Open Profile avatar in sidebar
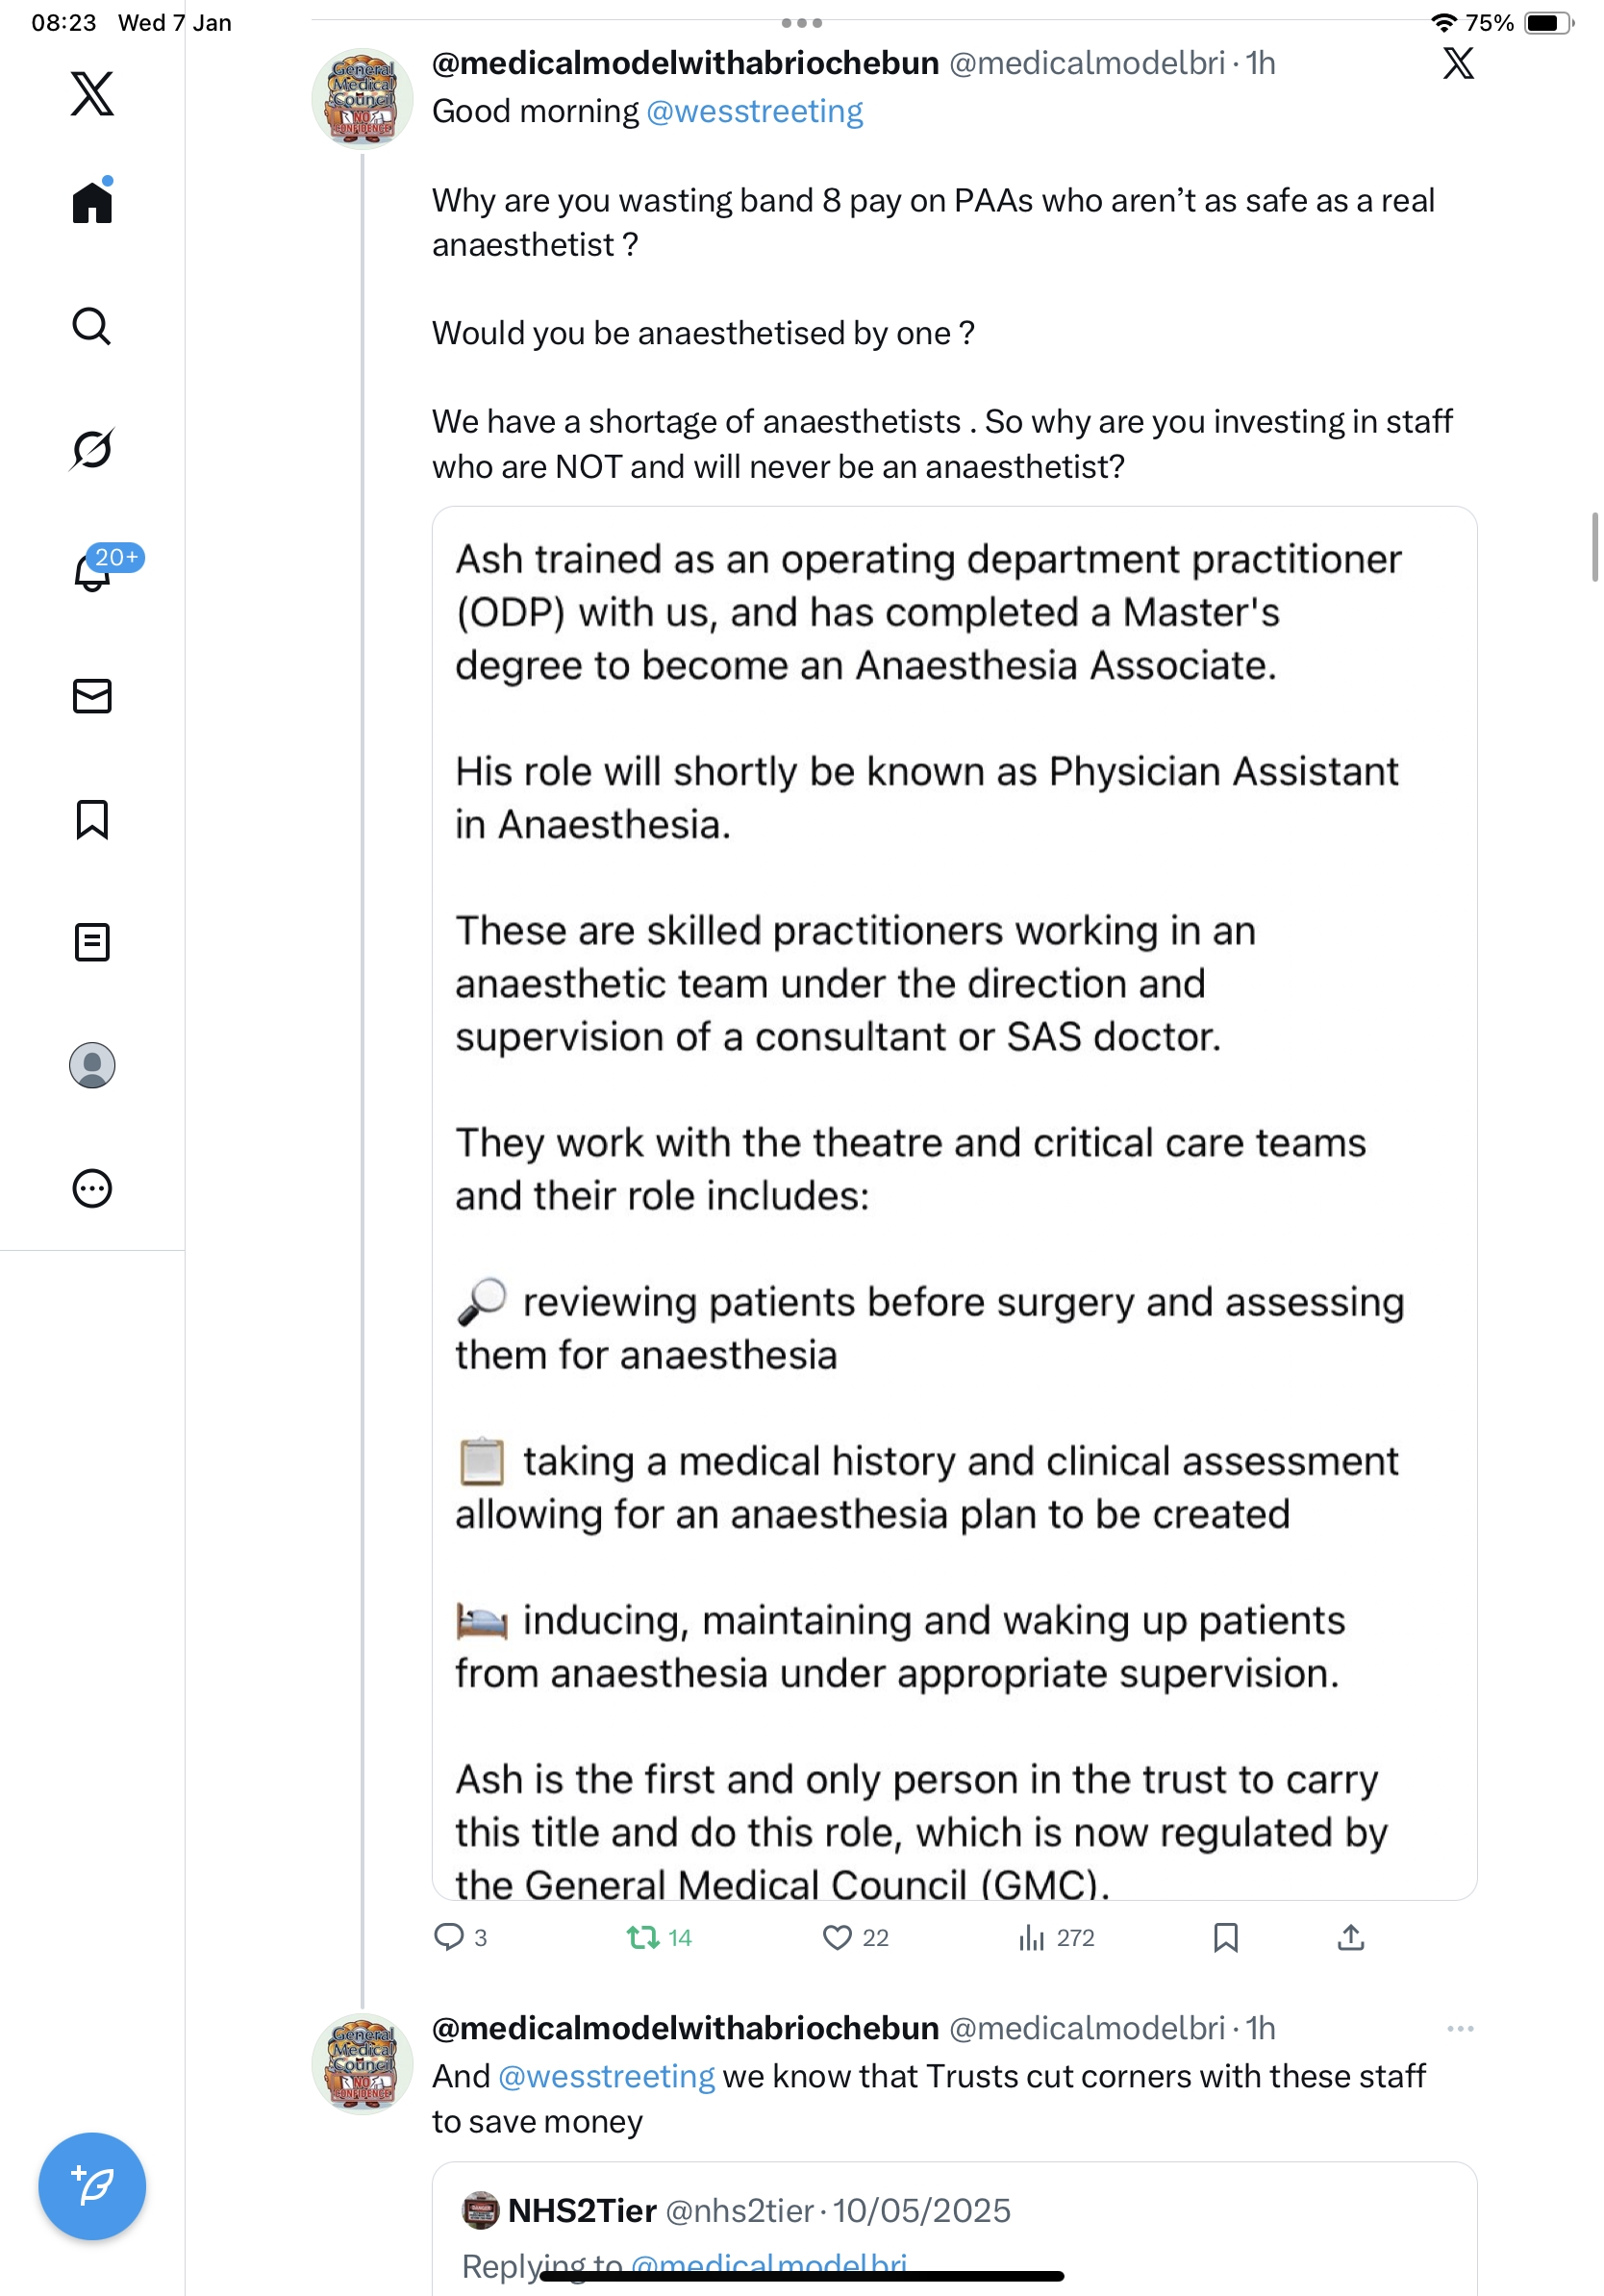The image size is (1604, 2296). 92,1065
